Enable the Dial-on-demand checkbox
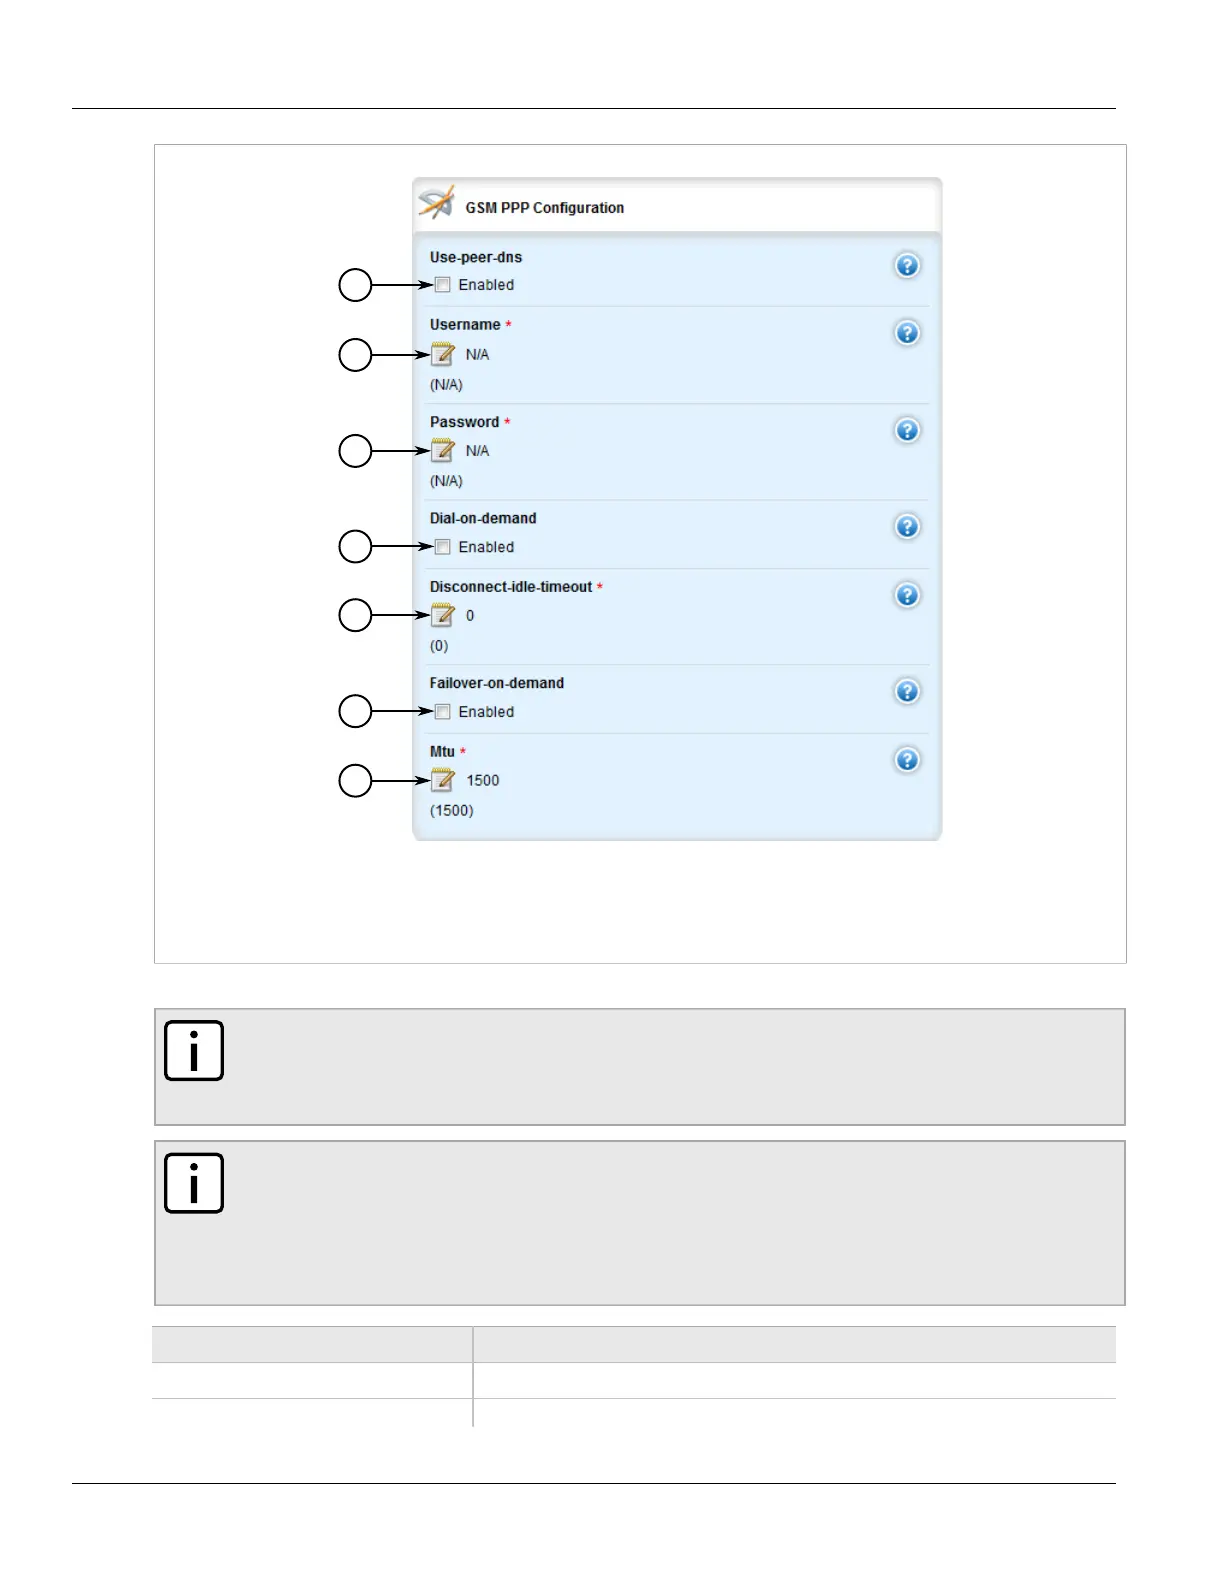 coord(443,547)
